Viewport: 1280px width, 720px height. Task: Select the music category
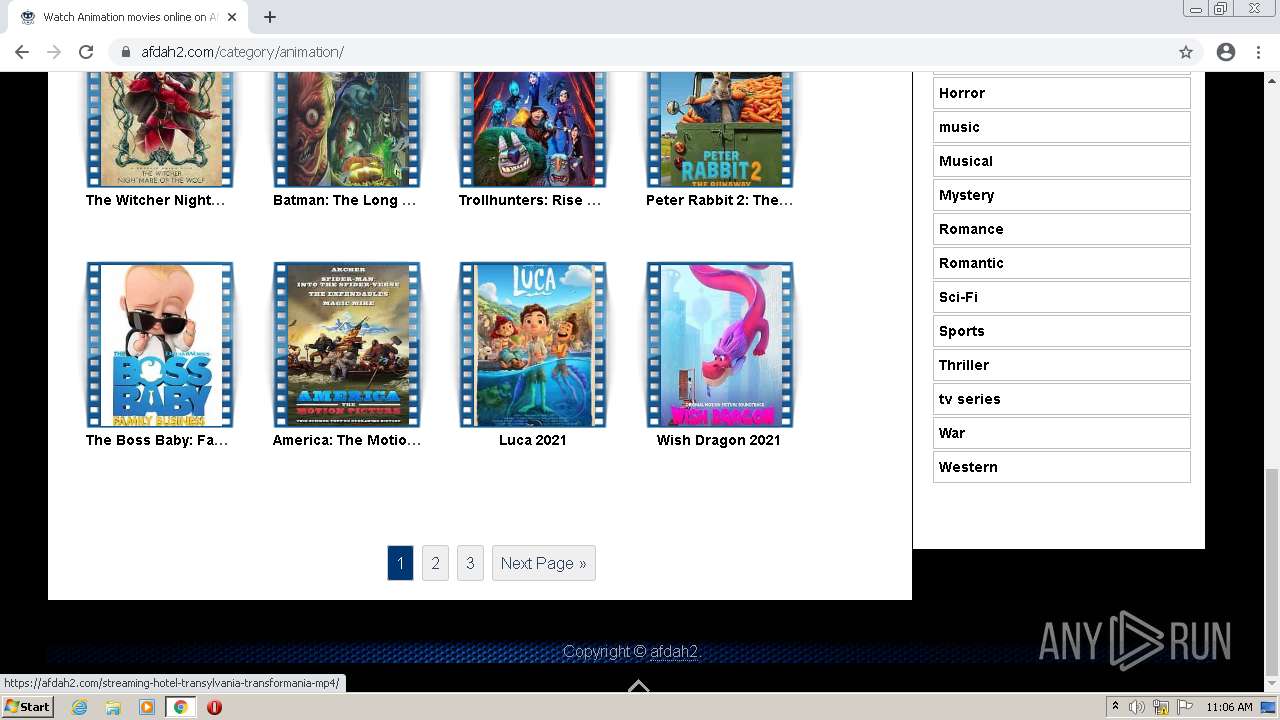[1062, 127]
